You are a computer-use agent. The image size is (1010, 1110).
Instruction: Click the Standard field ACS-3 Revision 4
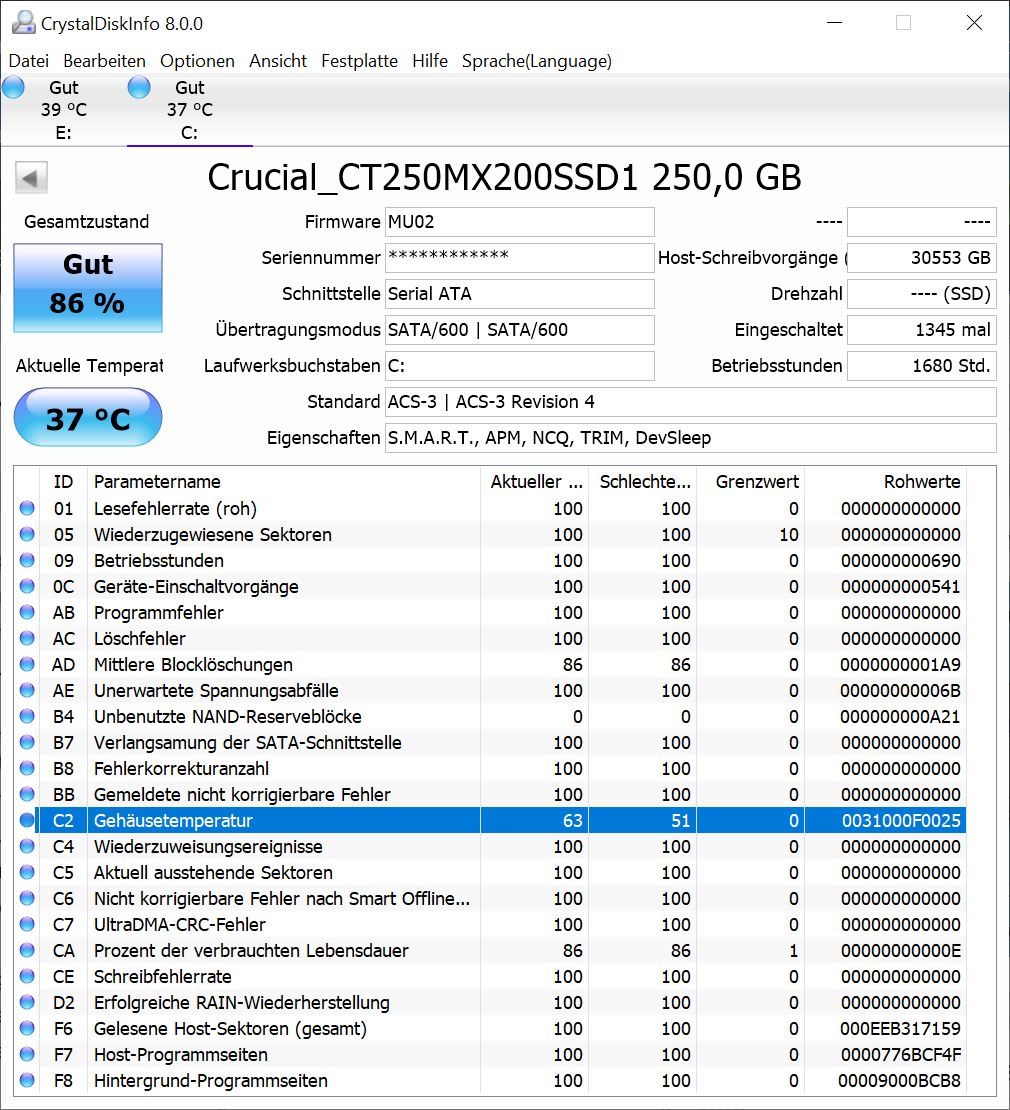coord(691,402)
